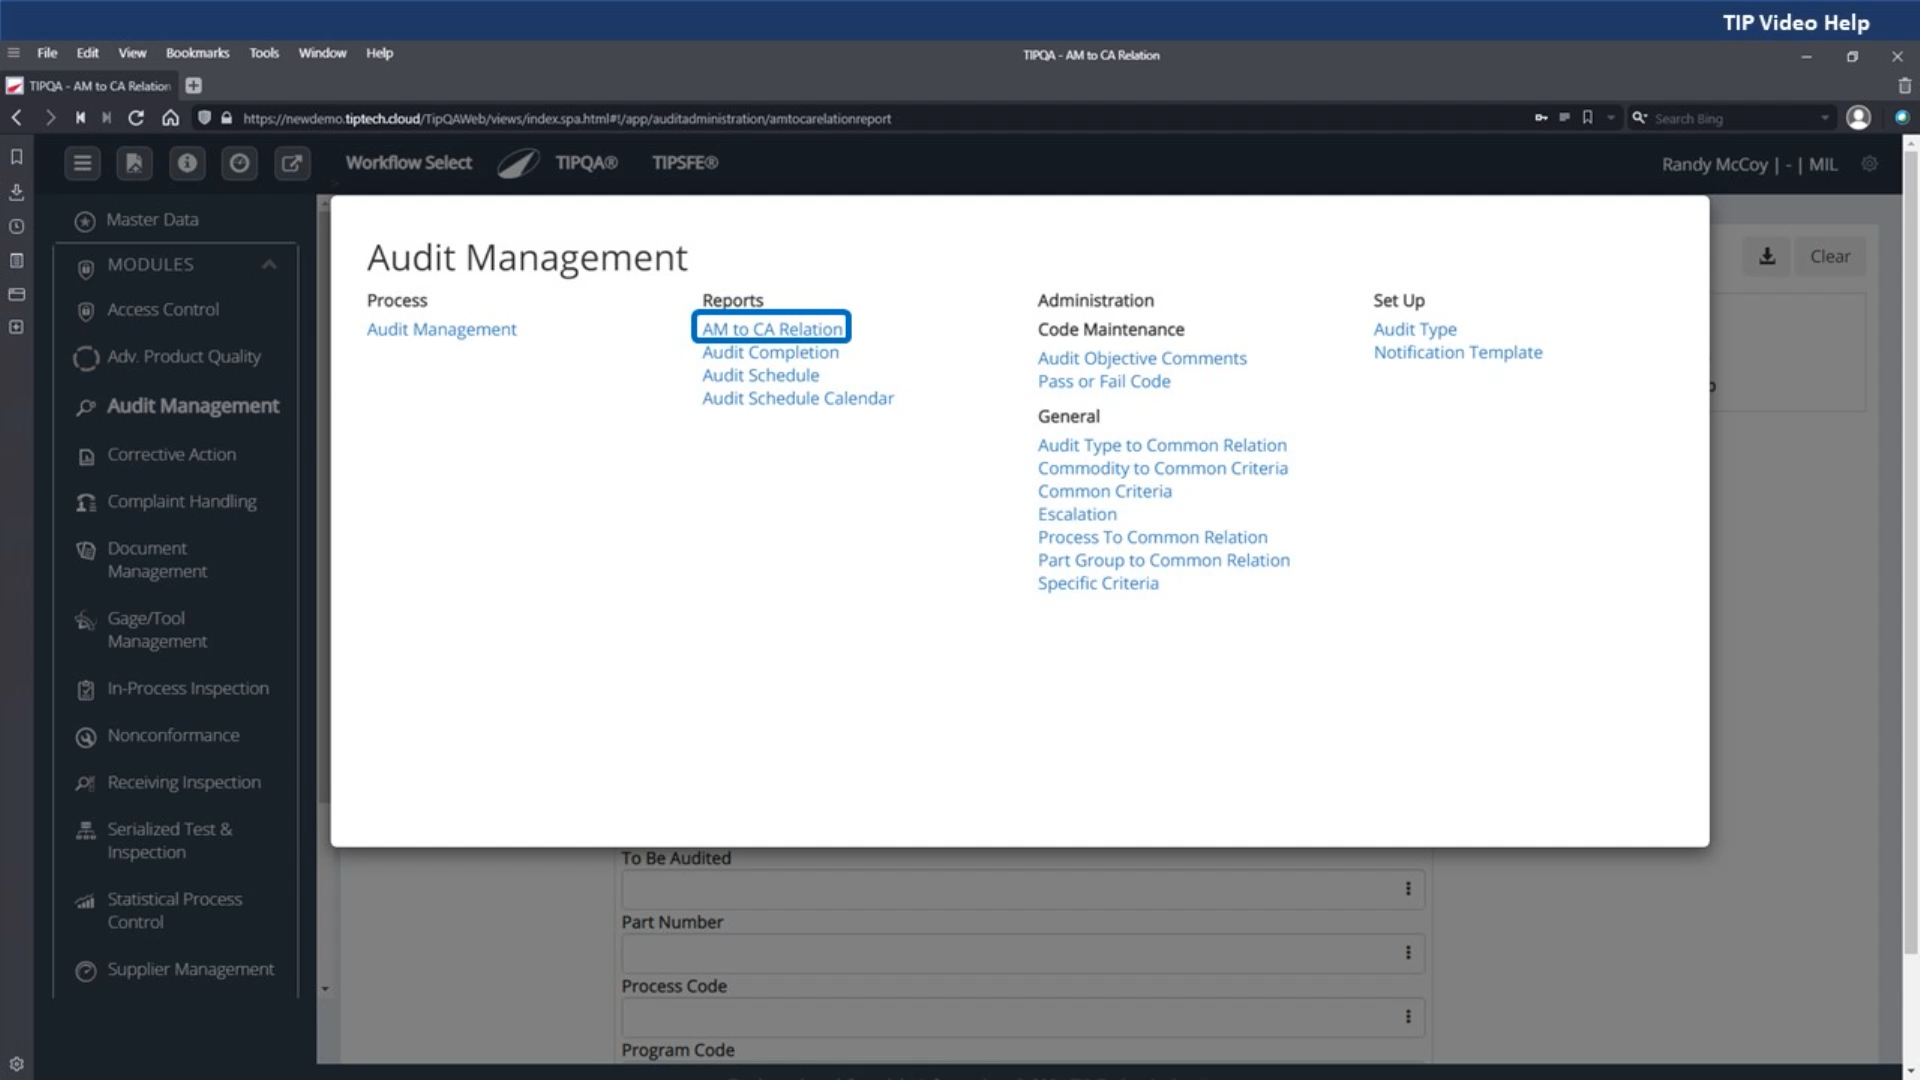Viewport: 1920px width, 1080px height.
Task: Click the clock history icon in toolbar
Action: [x=239, y=163]
